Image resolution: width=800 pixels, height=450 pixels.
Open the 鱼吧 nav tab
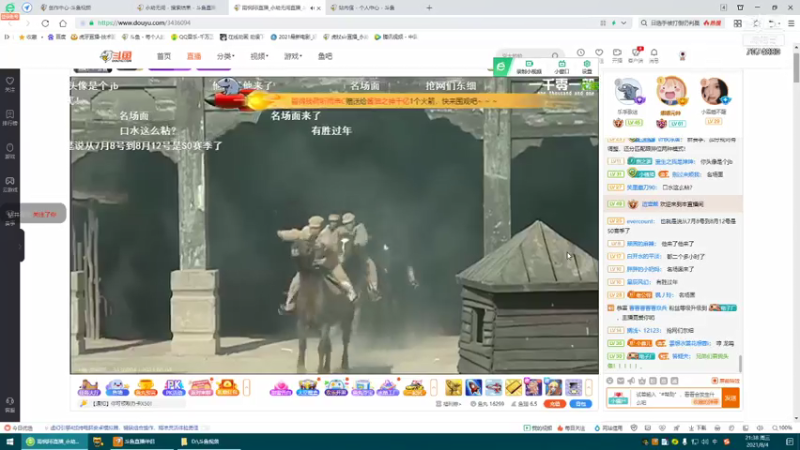click(x=325, y=56)
